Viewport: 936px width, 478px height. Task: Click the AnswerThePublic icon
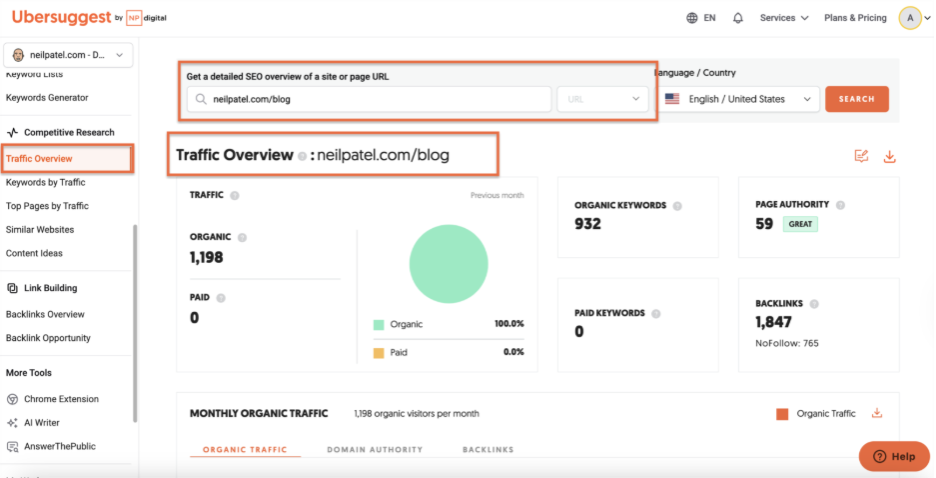[12, 446]
